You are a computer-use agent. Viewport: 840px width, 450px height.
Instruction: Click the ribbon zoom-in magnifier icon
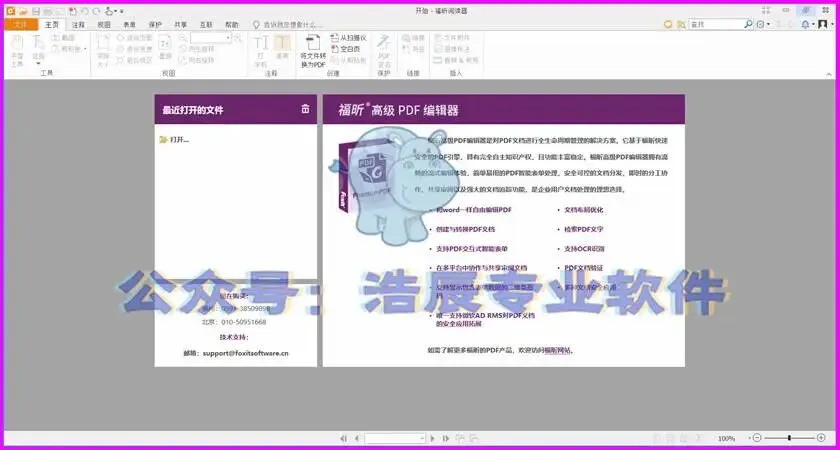tap(238, 38)
